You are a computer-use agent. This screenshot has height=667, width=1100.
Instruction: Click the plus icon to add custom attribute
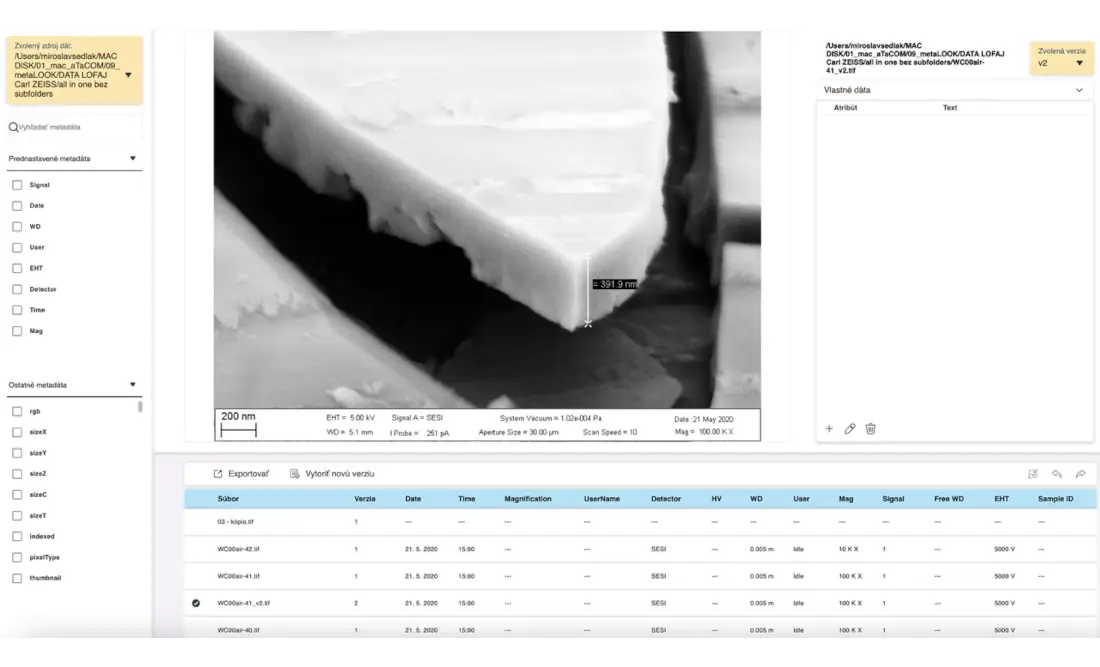(x=829, y=429)
